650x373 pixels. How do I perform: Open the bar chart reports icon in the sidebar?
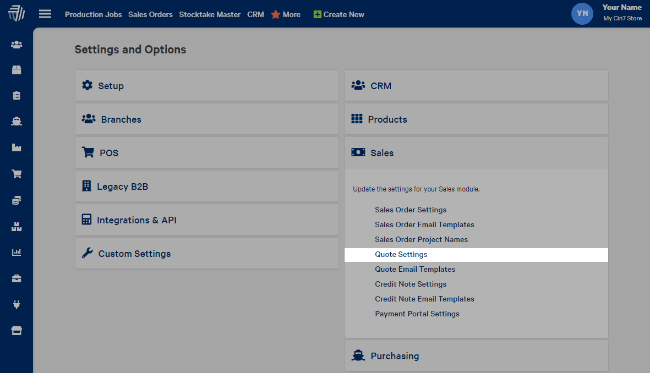coord(17,252)
